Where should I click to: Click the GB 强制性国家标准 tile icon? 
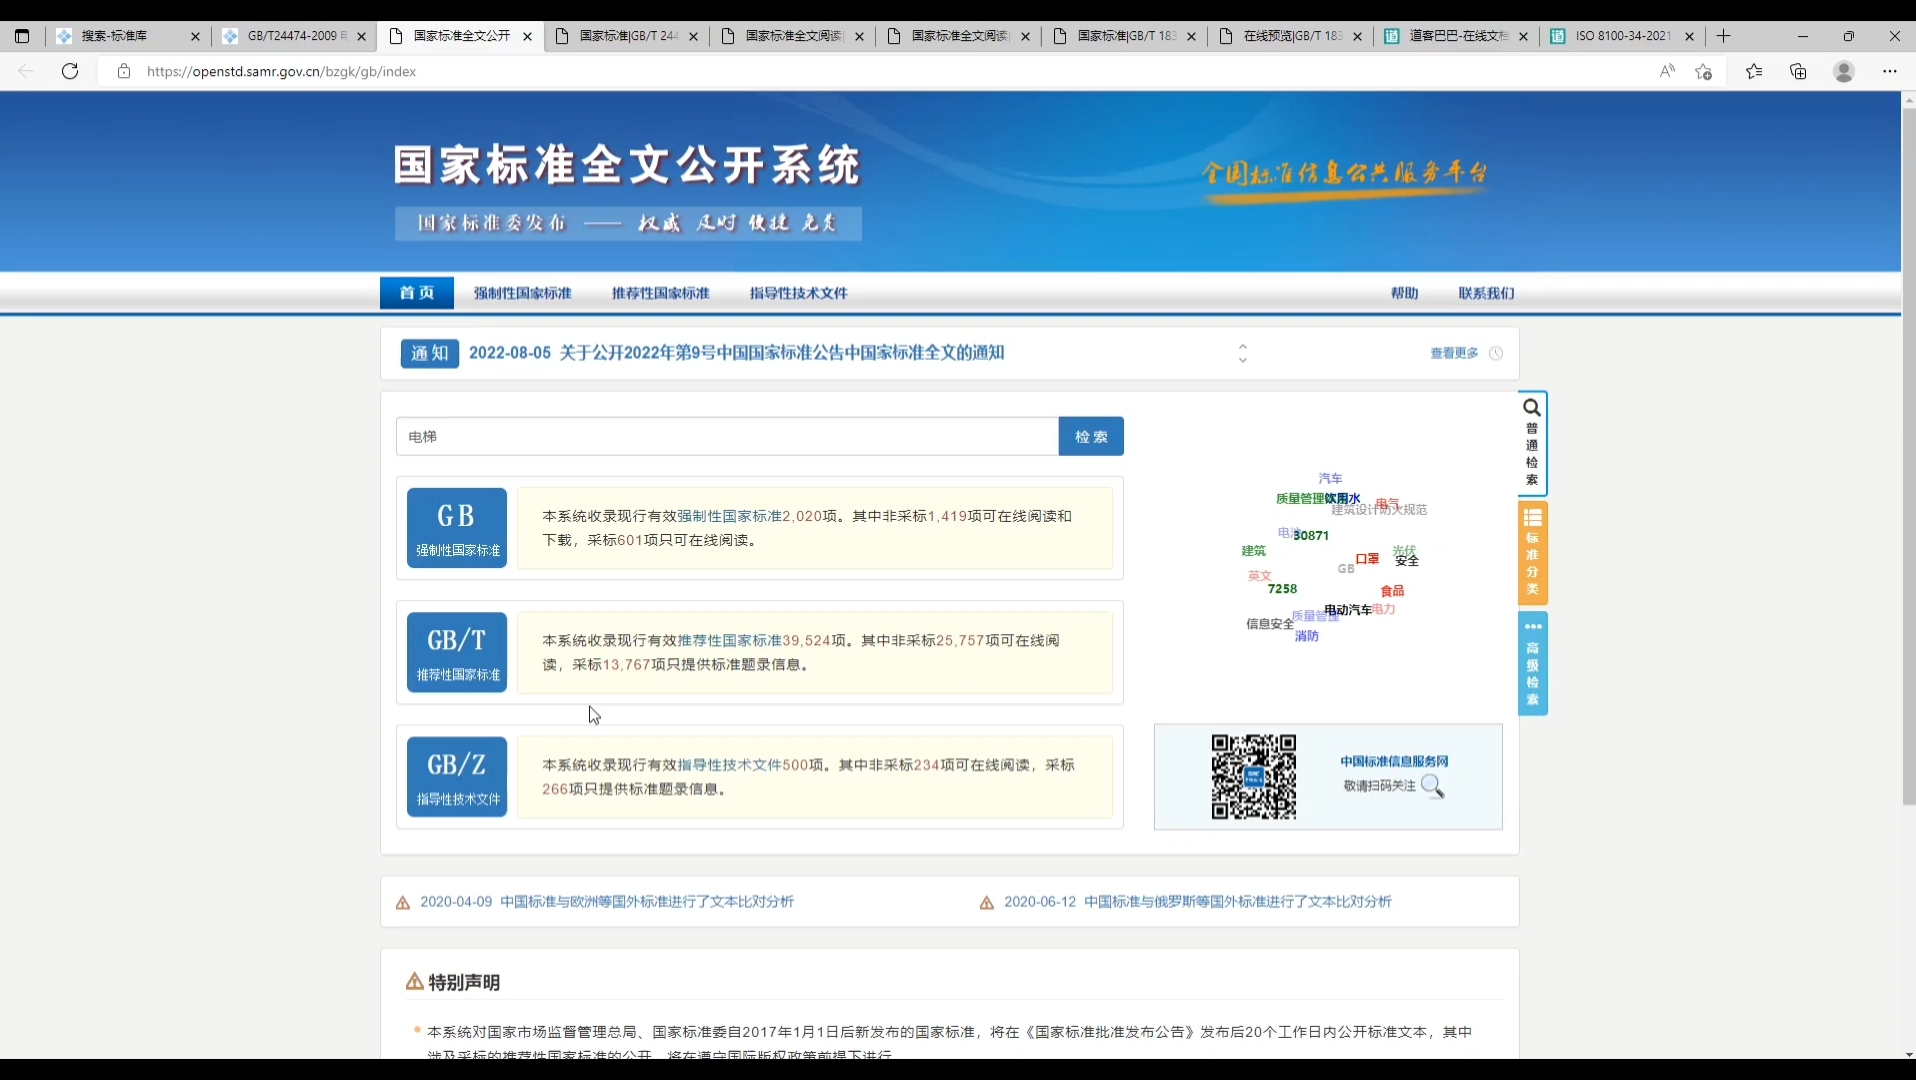click(x=457, y=528)
